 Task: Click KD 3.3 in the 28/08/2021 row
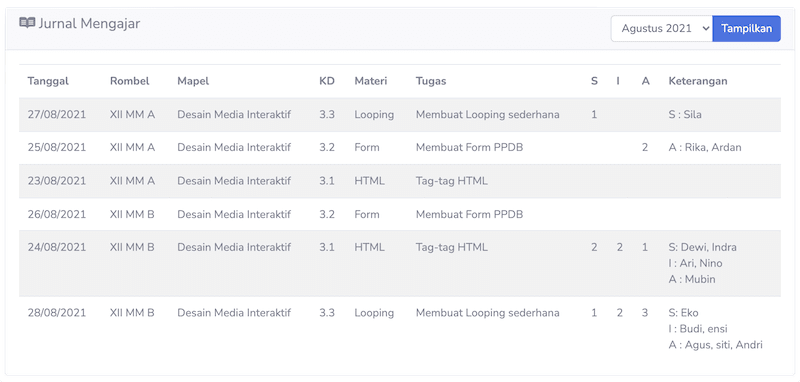(327, 313)
